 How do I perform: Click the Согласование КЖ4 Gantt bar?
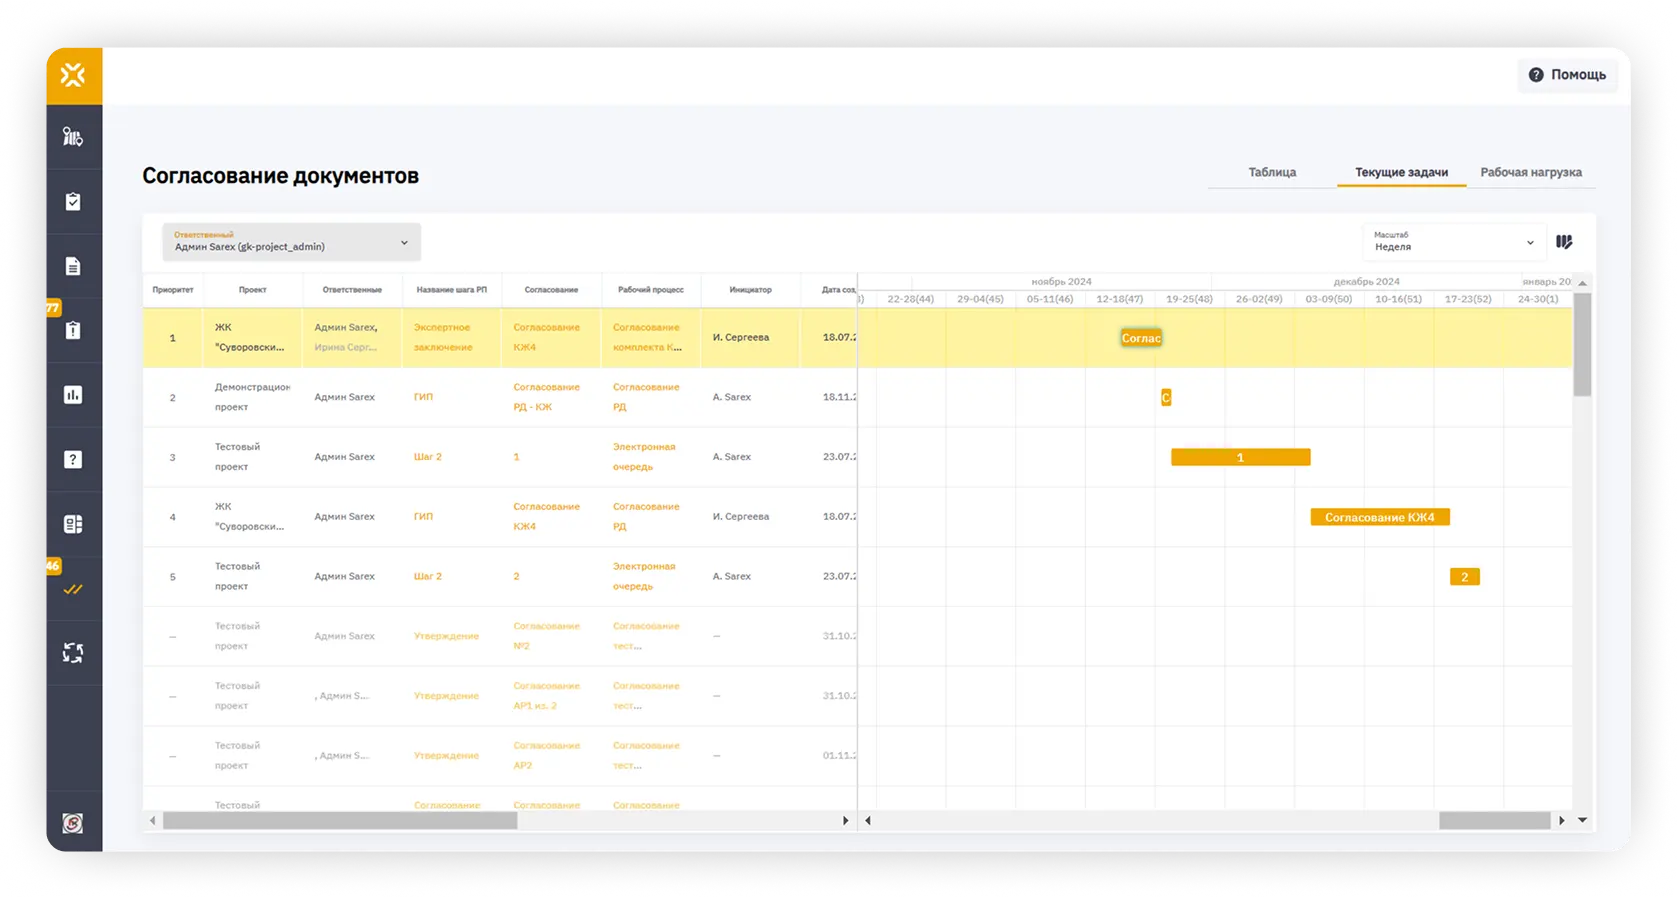pos(1380,517)
